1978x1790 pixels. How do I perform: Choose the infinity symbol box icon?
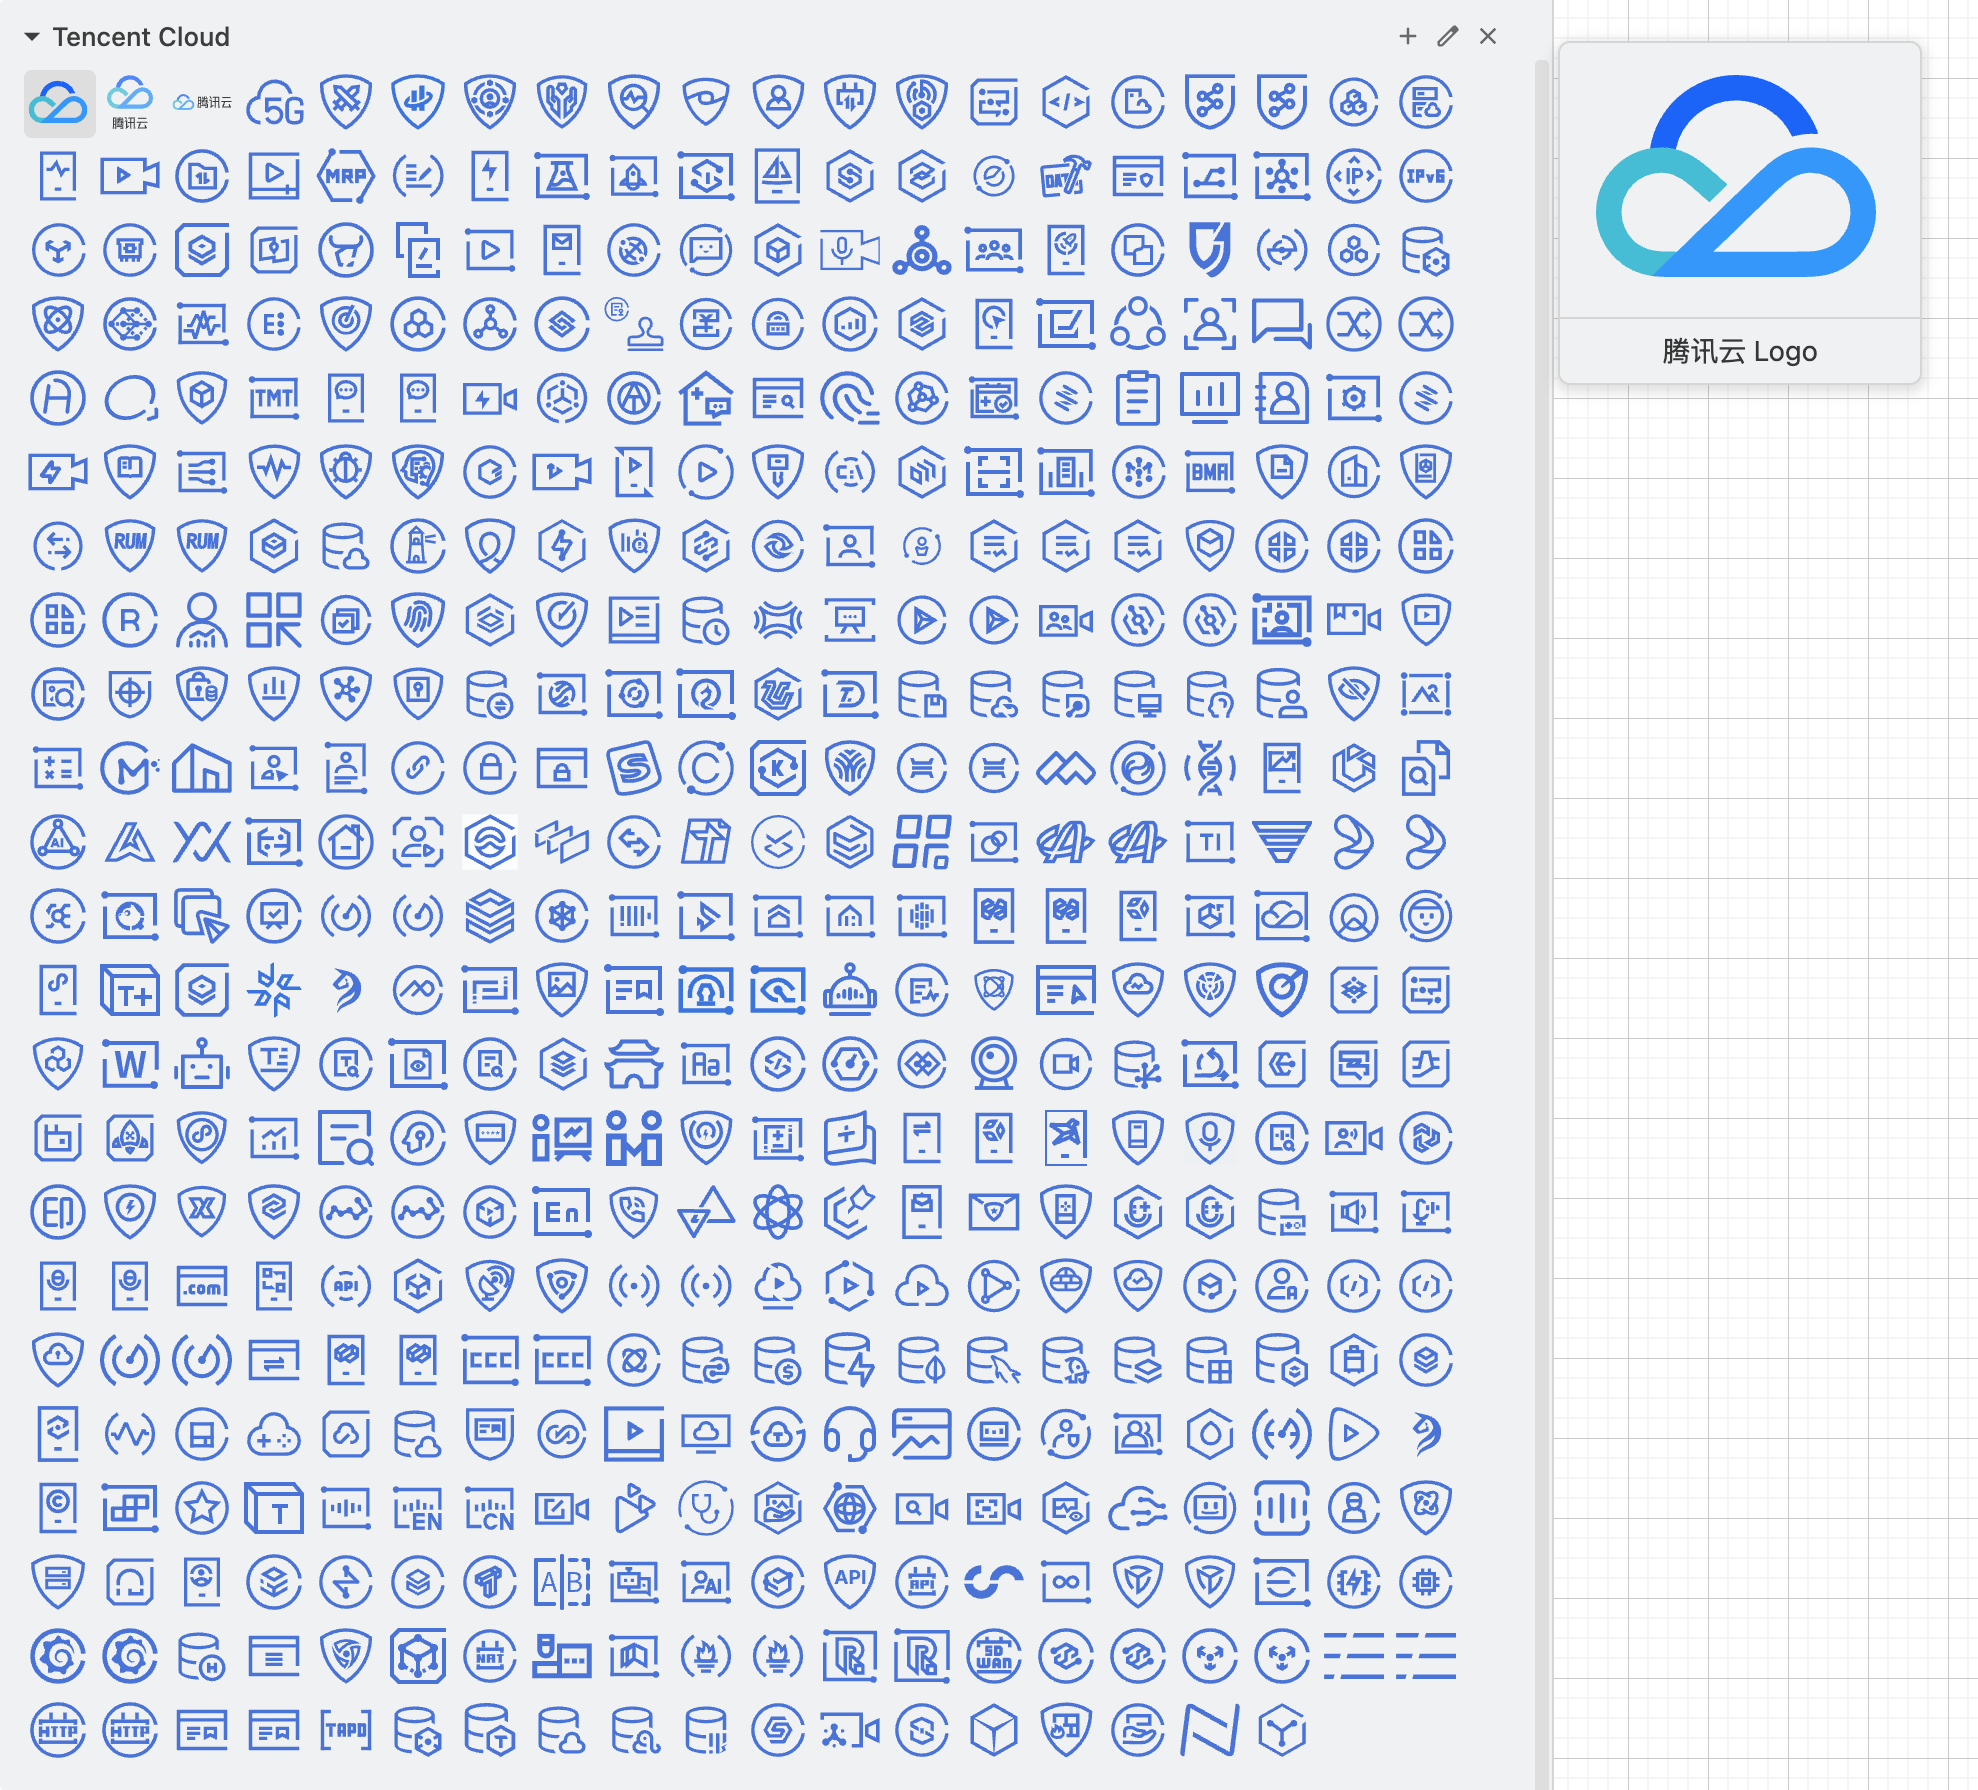click(1065, 1582)
